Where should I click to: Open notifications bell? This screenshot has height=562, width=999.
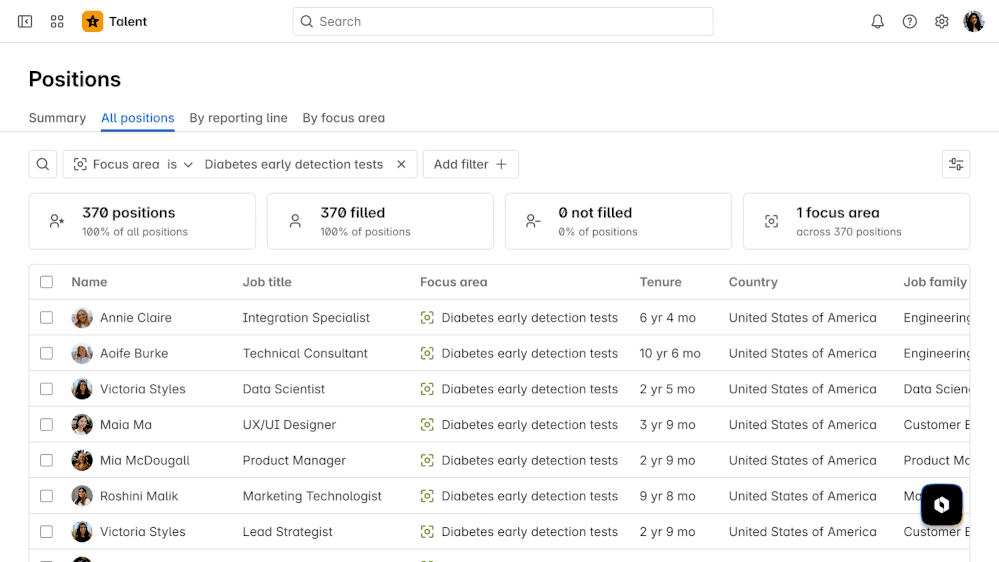pyautogui.click(x=877, y=22)
